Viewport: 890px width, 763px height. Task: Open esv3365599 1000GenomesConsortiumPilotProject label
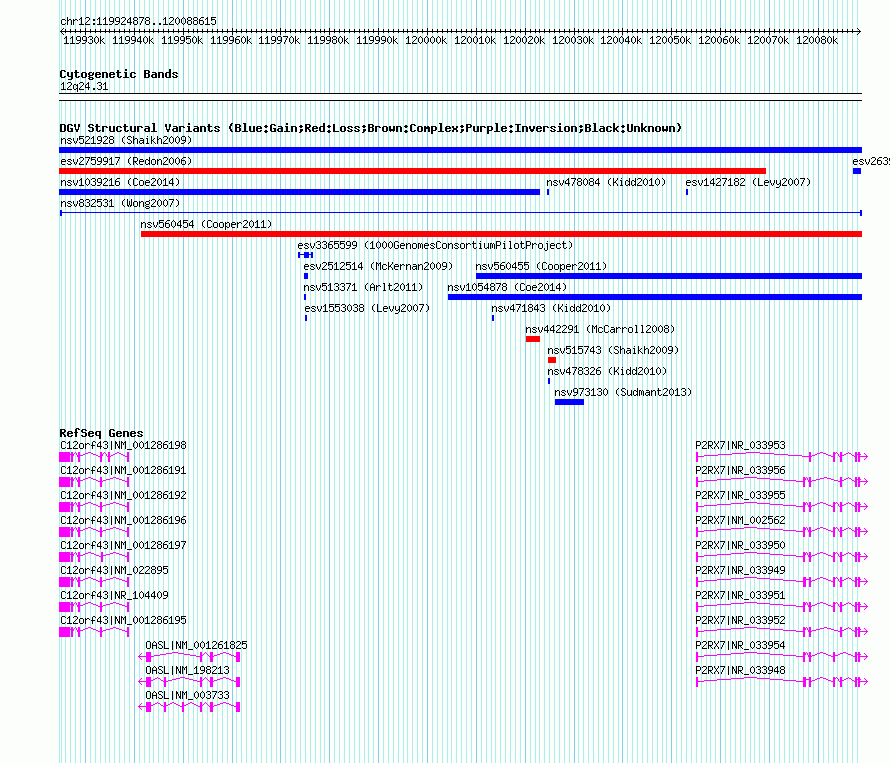(435, 245)
